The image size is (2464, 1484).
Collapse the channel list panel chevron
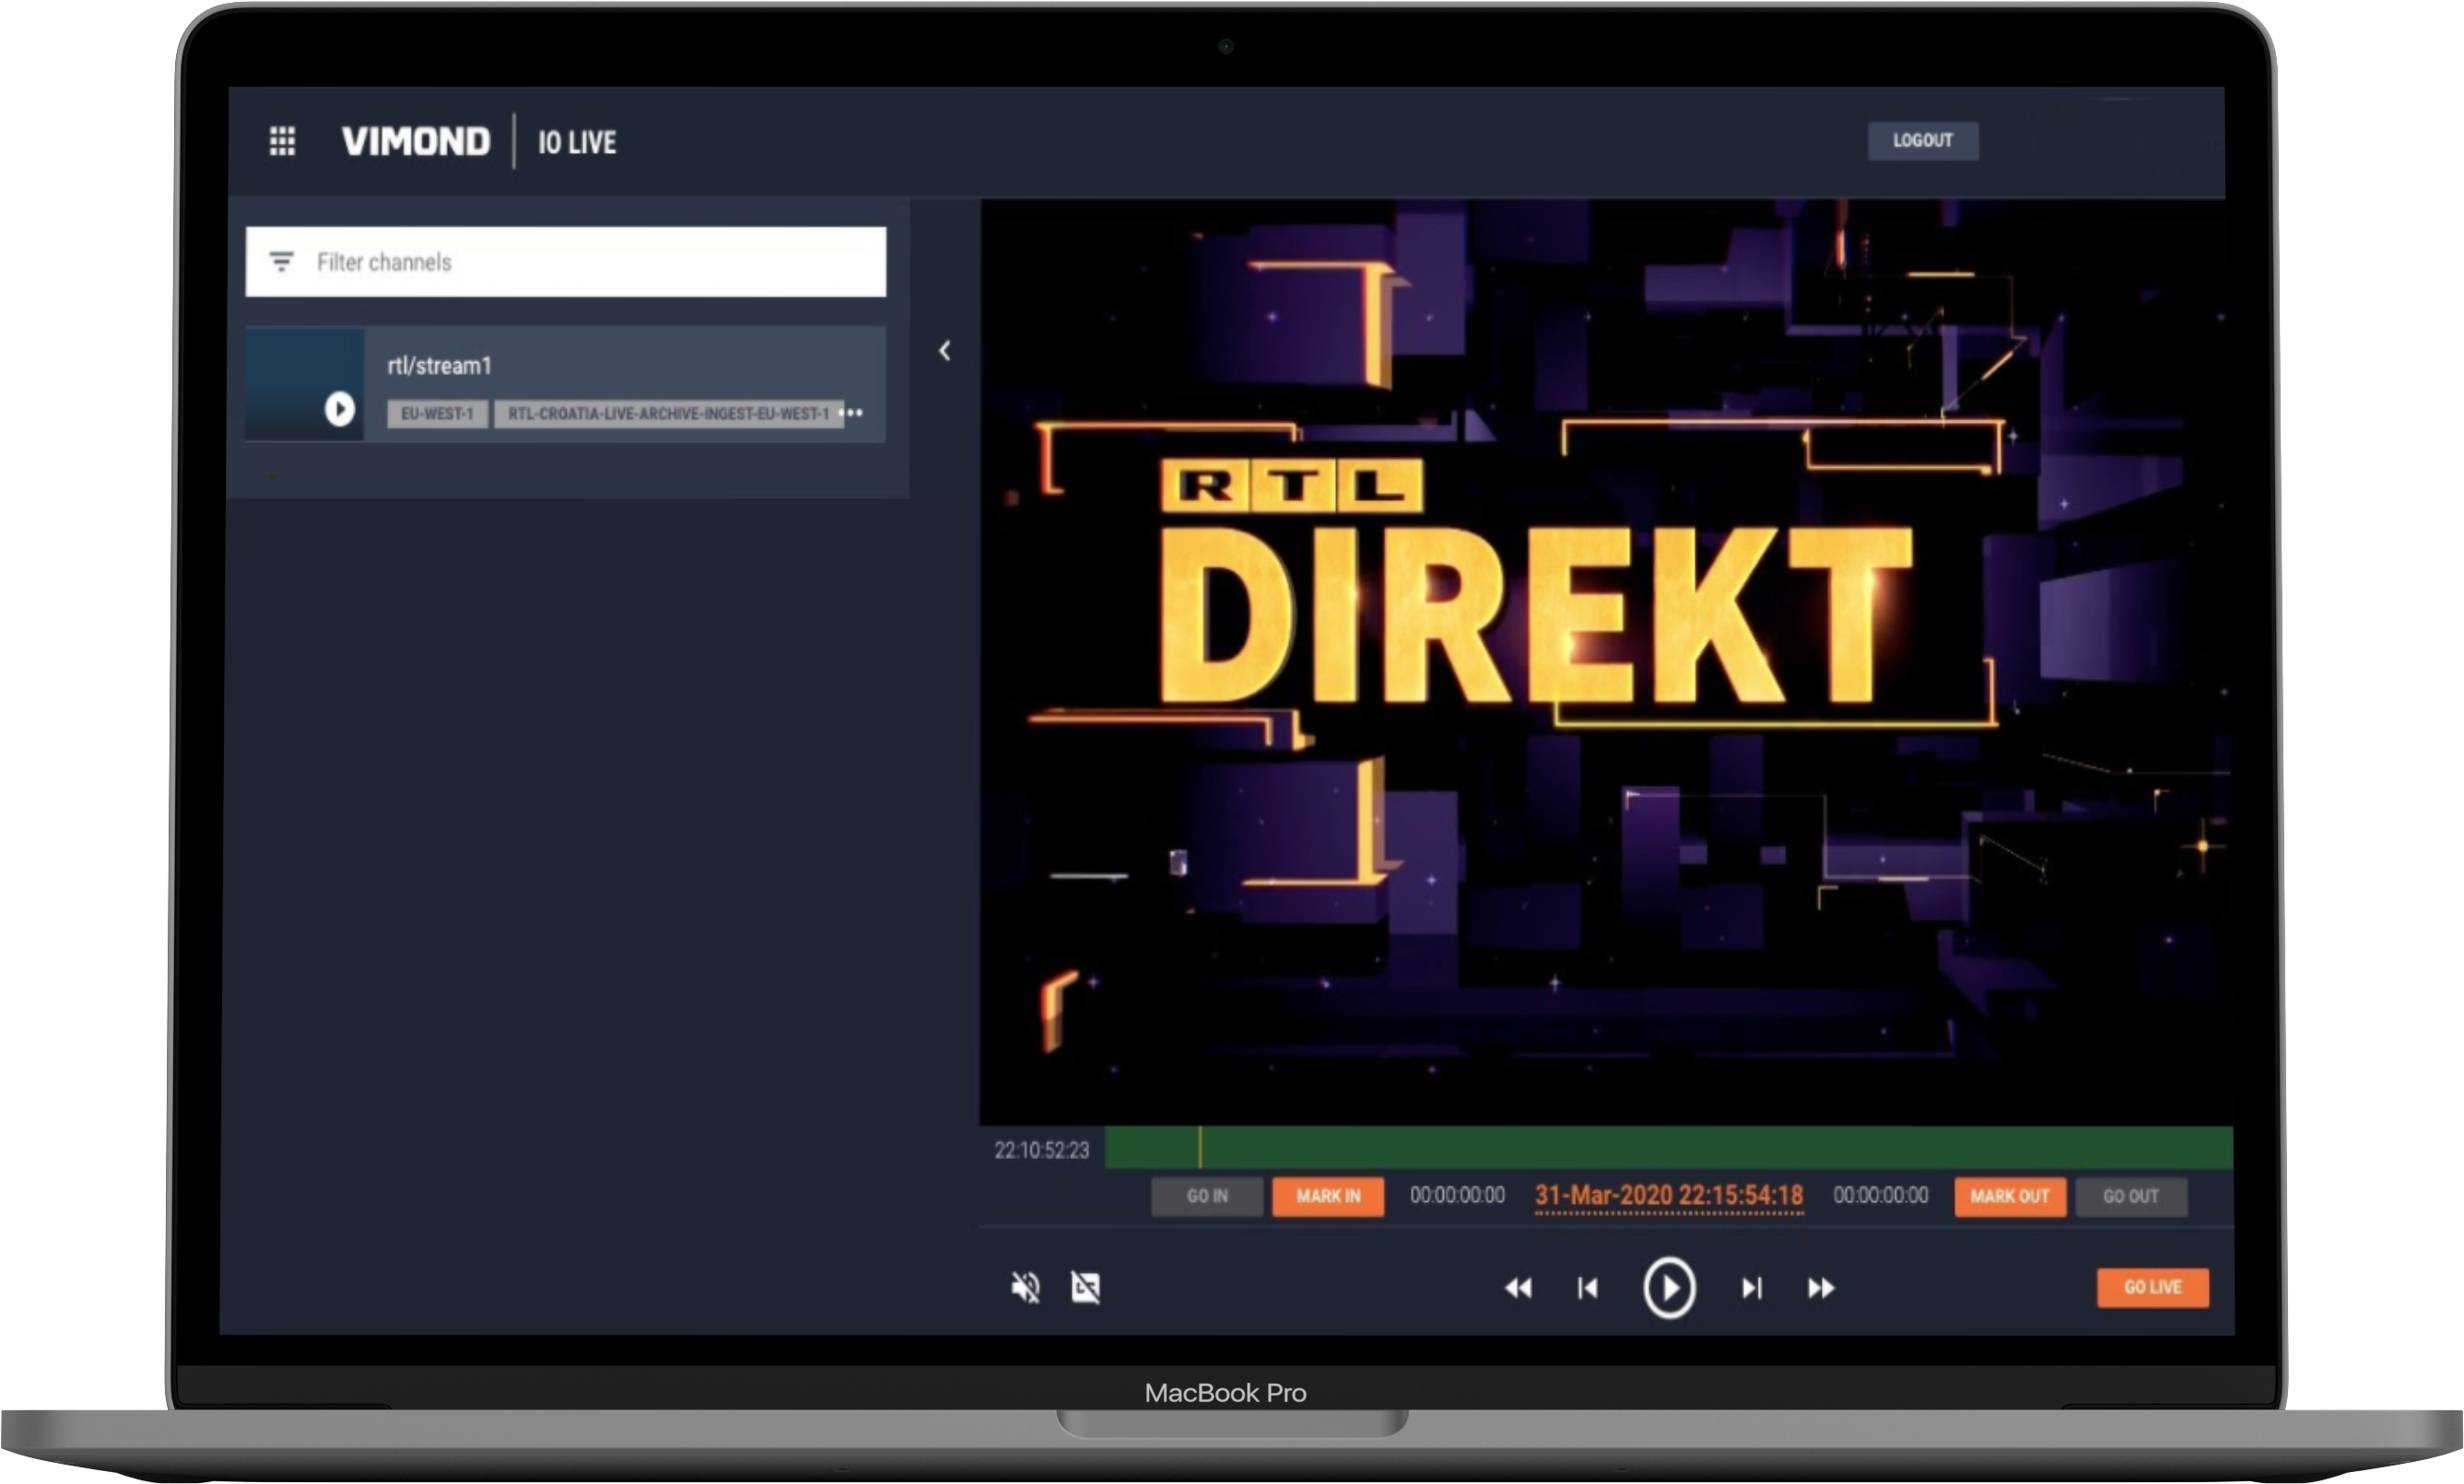944,351
